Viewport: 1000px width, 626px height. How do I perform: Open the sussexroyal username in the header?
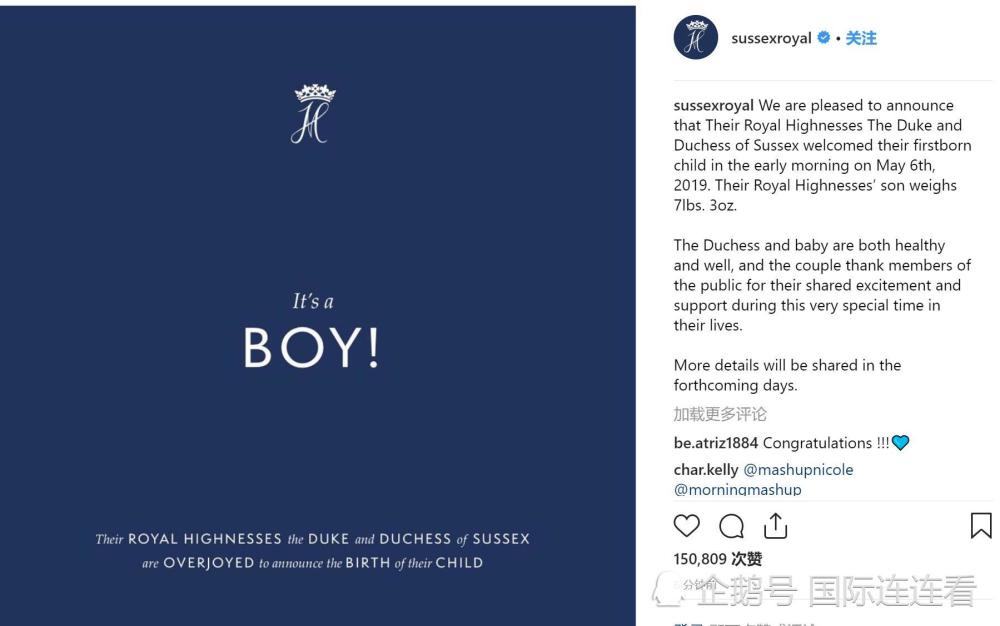pos(771,38)
